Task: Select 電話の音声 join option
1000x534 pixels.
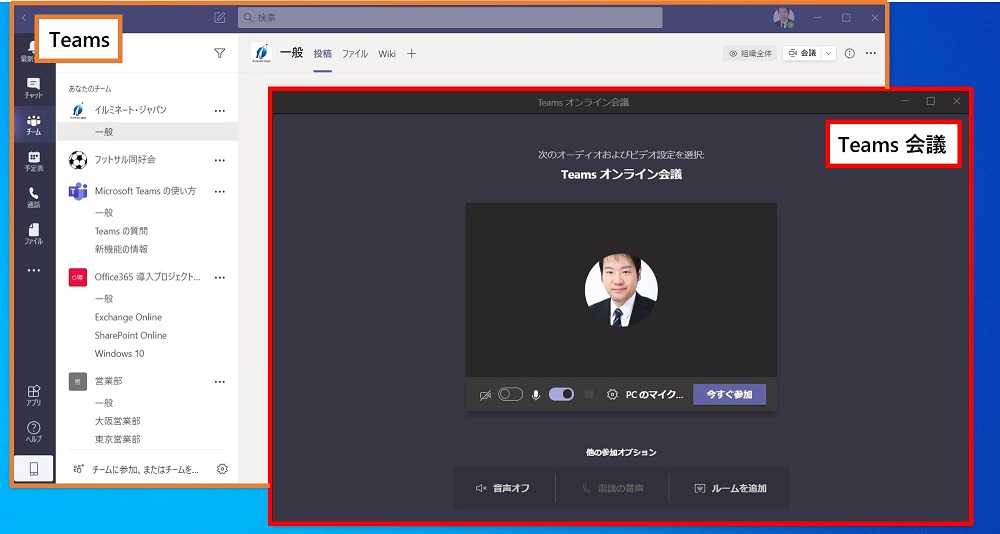Action: (x=612, y=488)
